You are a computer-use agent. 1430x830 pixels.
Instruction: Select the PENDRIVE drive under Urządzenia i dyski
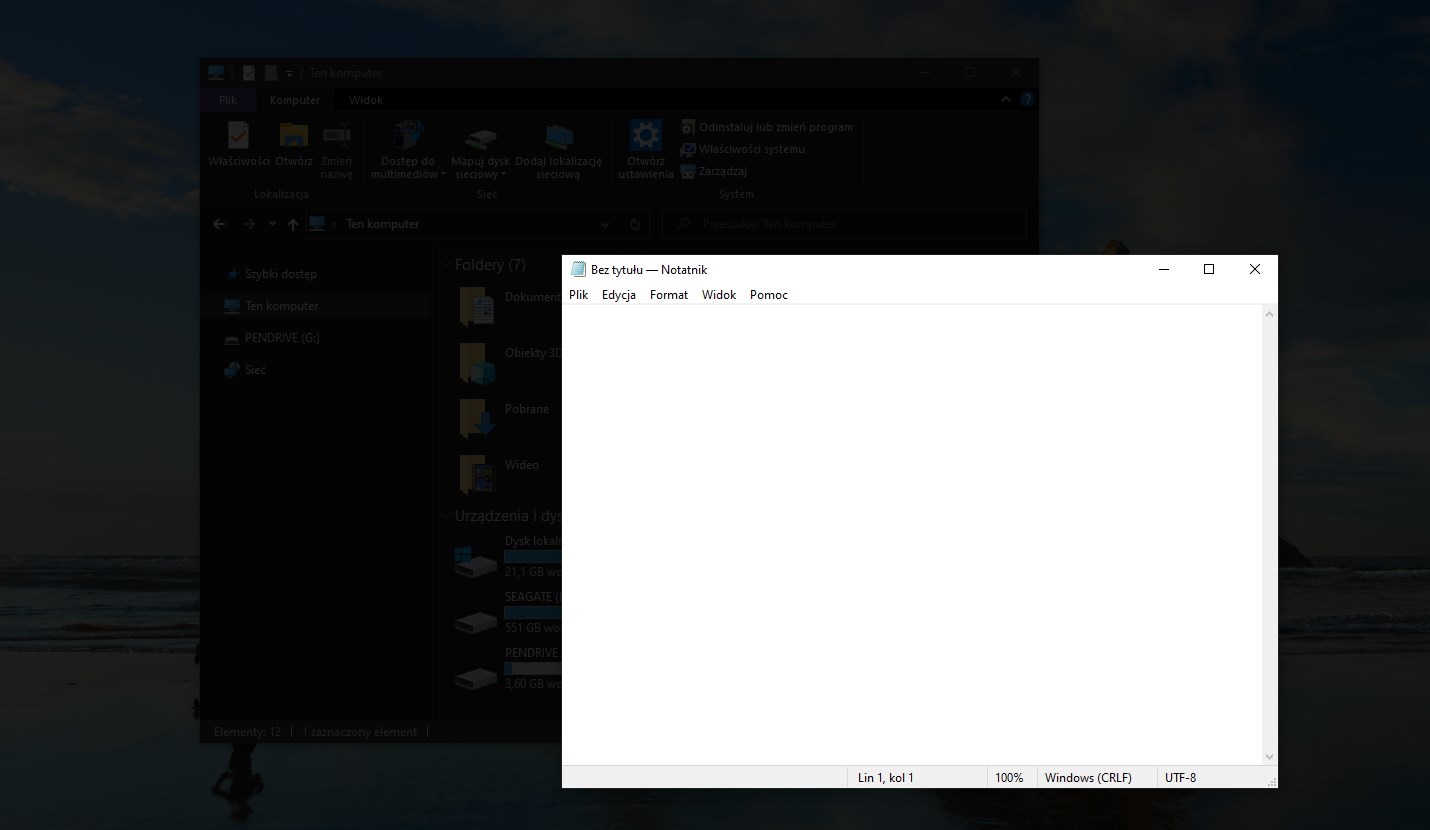tap(507, 669)
